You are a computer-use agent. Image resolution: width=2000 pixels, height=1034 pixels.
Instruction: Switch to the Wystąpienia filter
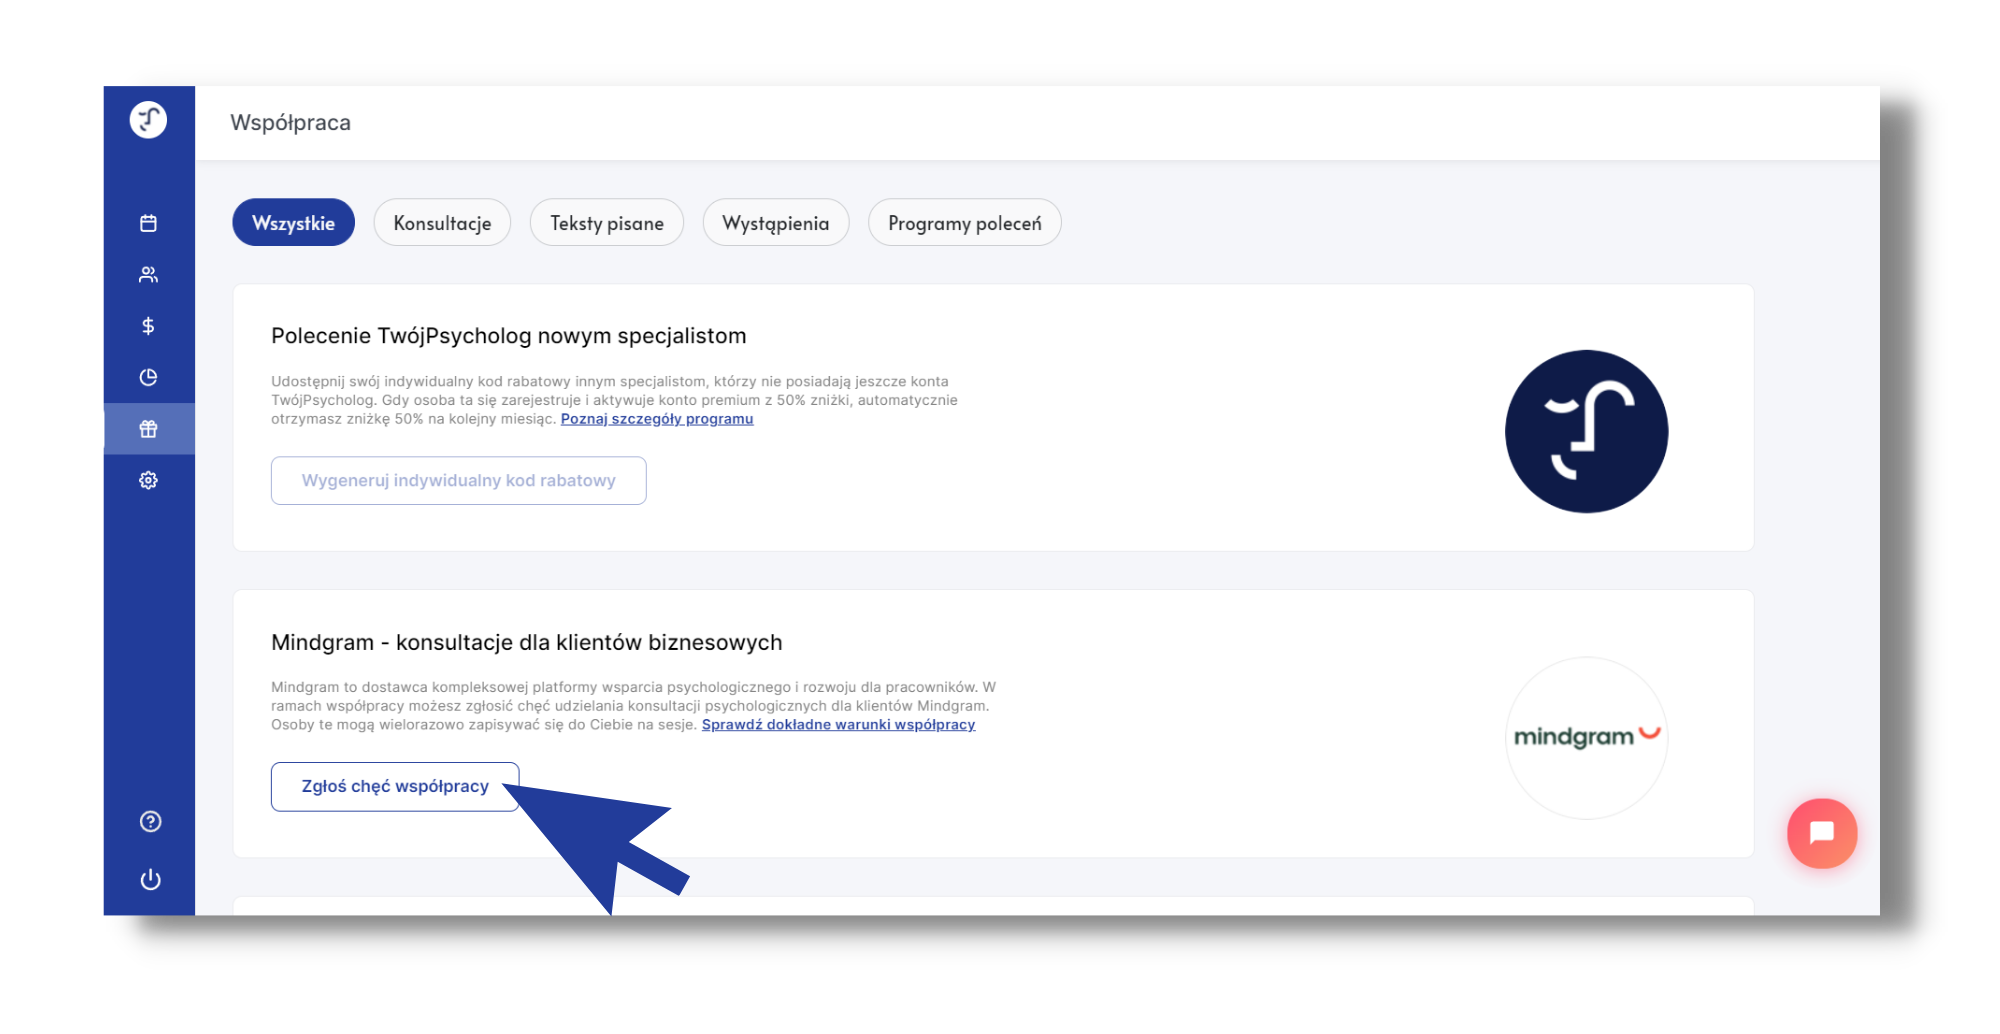776,223
